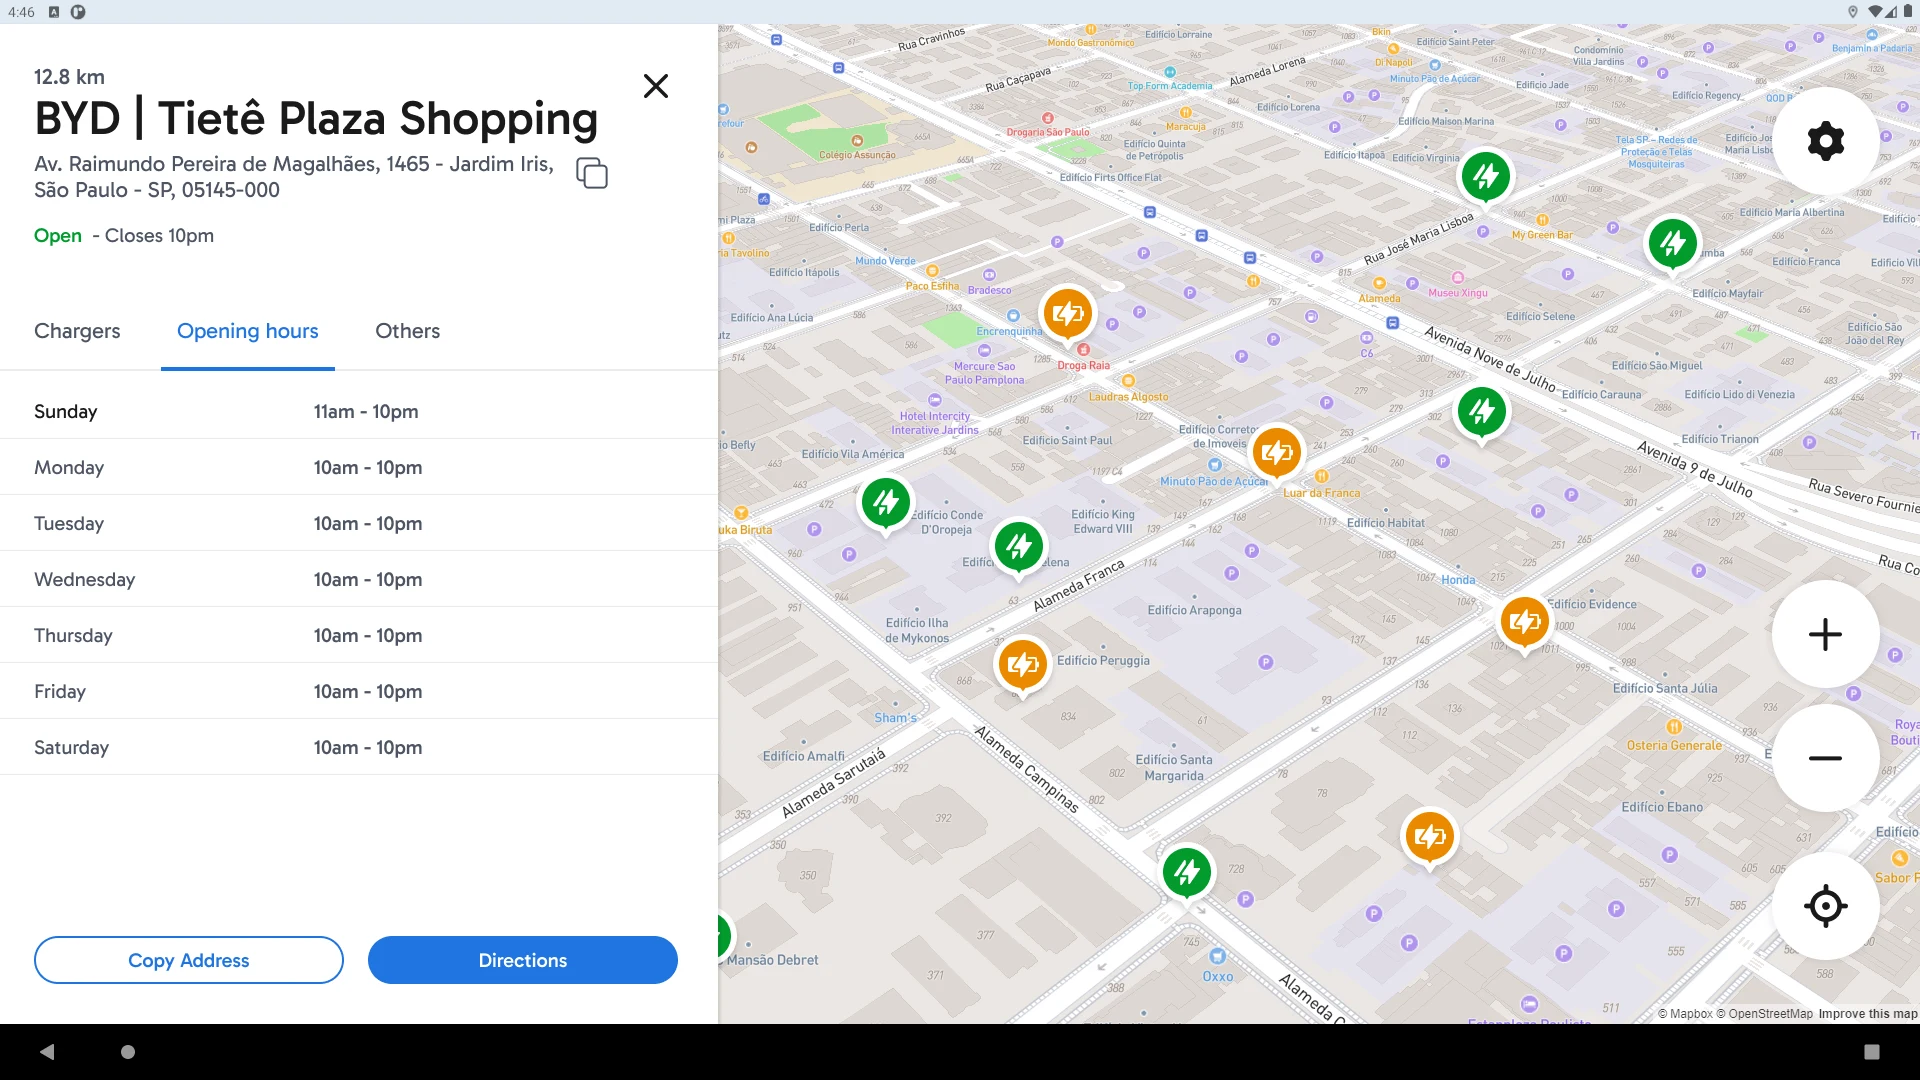Screen dimensions: 1920x1080
Task: Switch to the Others tab
Action: point(407,331)
